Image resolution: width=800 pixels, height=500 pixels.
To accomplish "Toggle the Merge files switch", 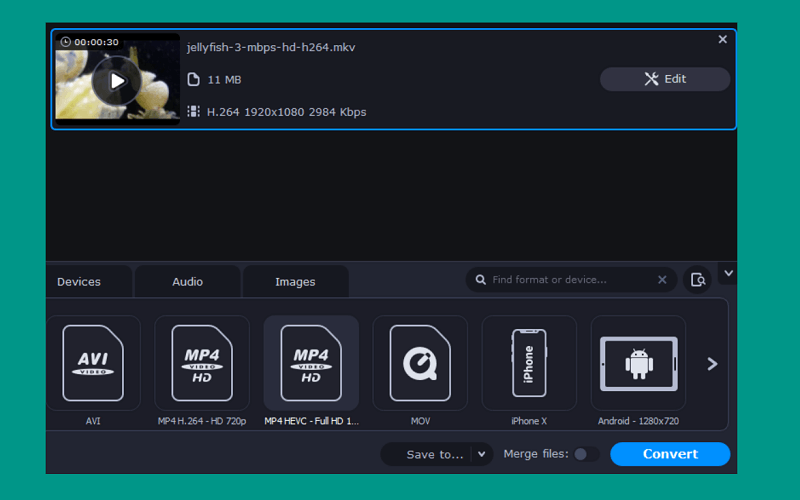I will (586, 454).
